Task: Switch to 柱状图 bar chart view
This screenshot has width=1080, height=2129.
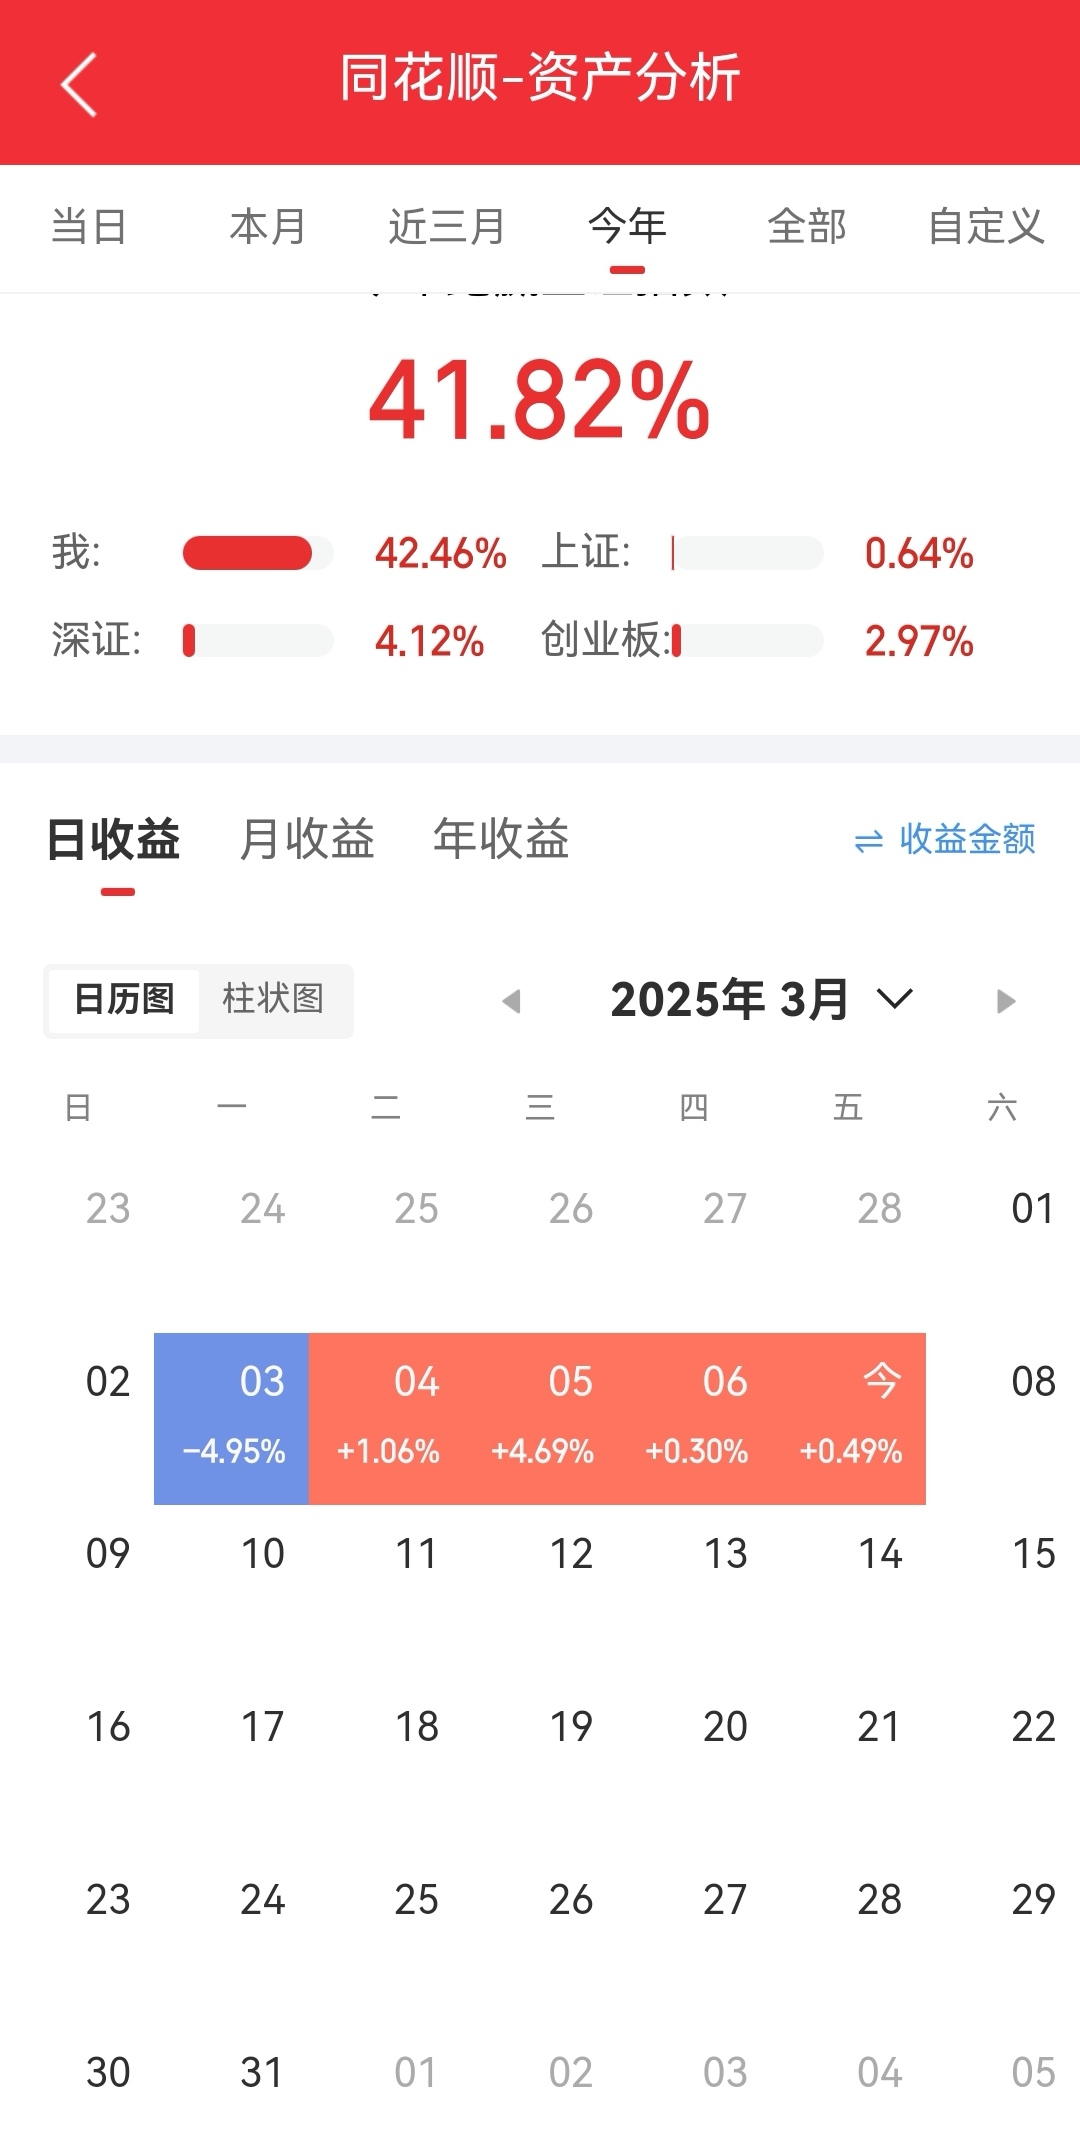Action: click(273, 999)
